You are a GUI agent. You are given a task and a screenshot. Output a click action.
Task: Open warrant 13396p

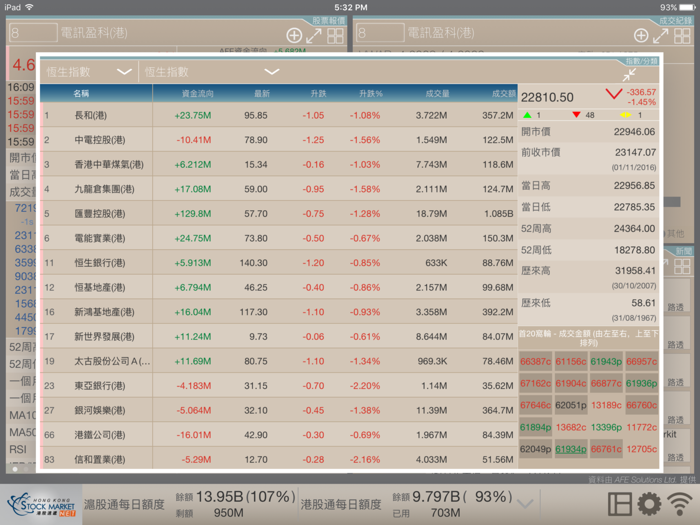[x=606, y=427]
